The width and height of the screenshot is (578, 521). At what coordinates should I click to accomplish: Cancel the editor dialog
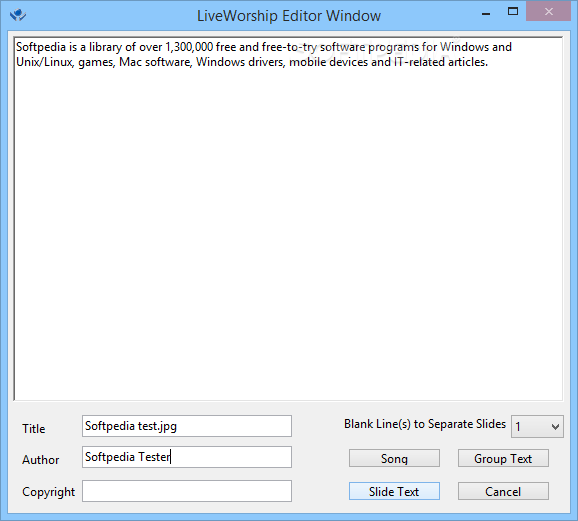pos(503,492)
